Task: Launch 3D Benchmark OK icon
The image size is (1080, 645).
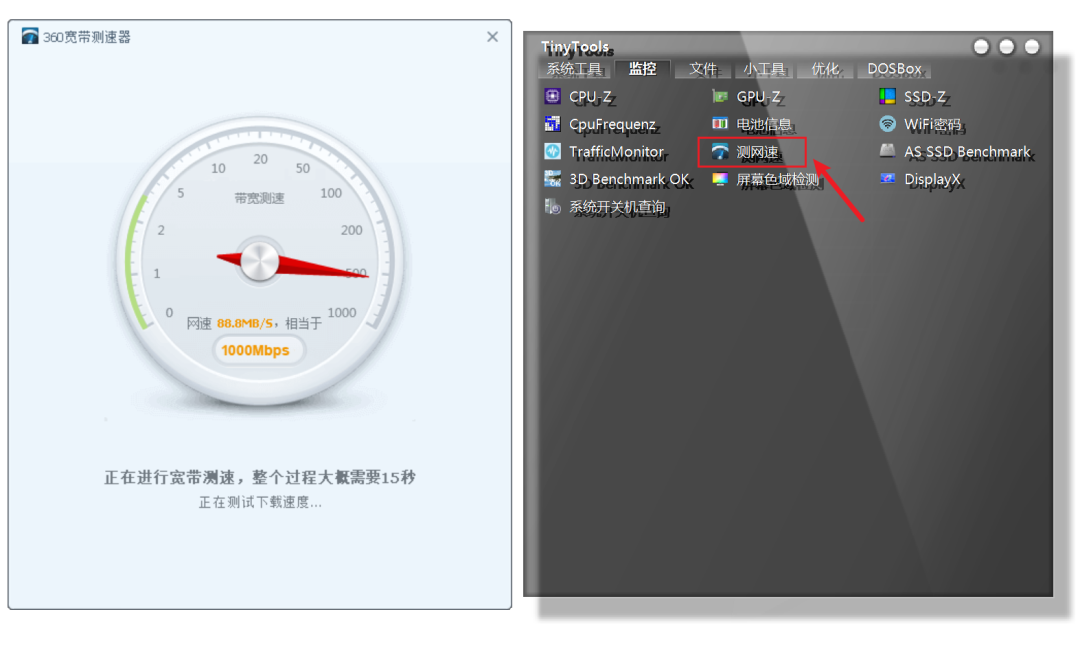Action: [x=552, y=178]
